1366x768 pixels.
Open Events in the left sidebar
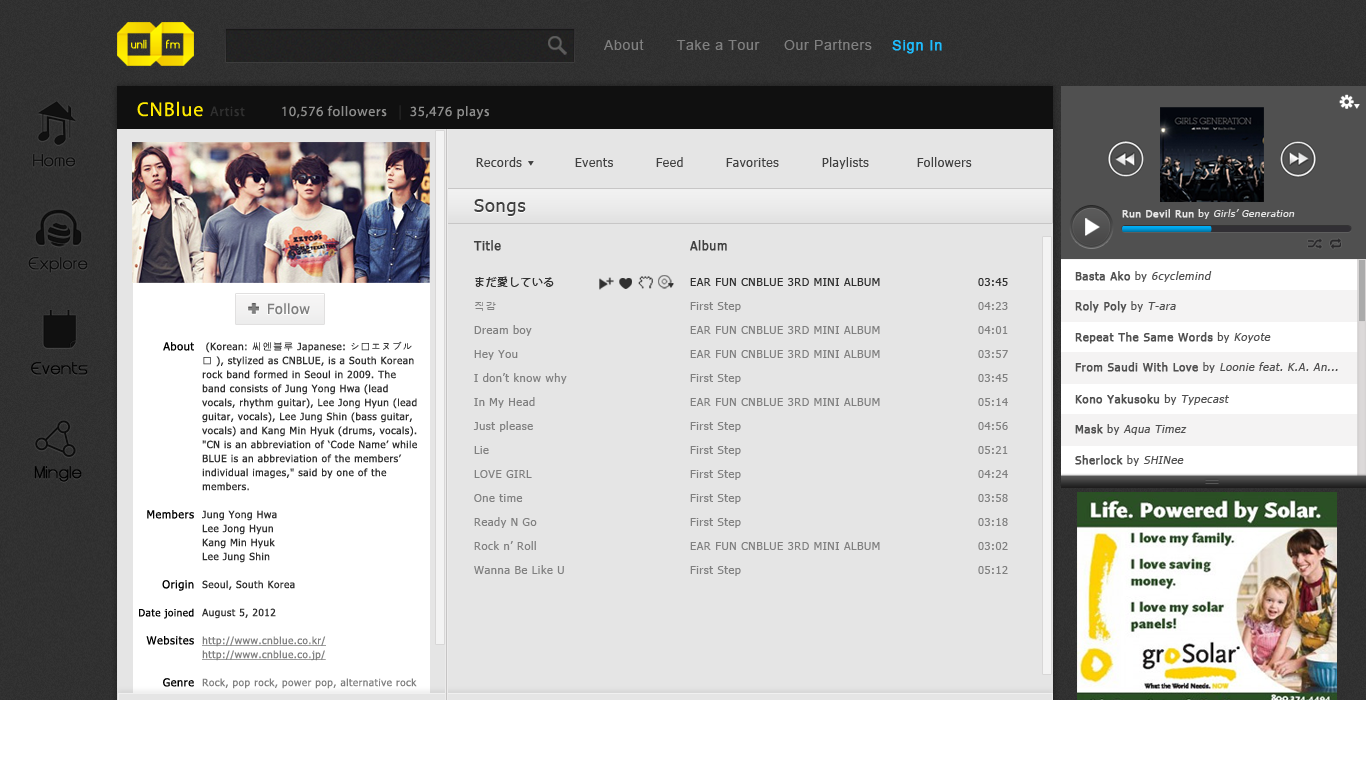(x=59, y=343)
